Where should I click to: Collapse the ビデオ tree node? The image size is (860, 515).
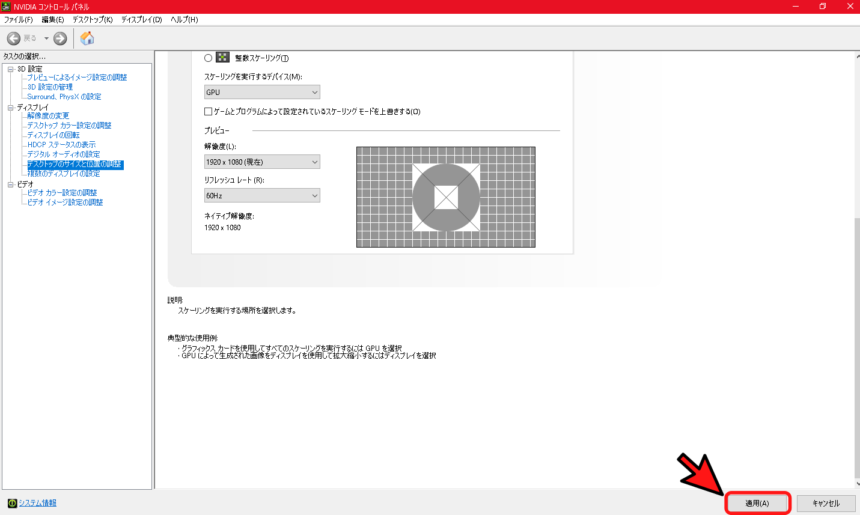(10, 185)
